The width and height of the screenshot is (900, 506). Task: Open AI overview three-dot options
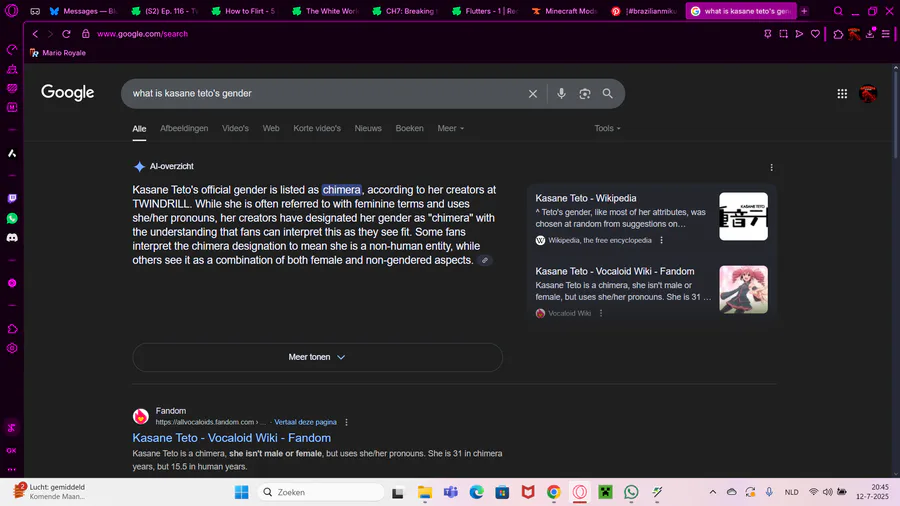[x=771, y=168]
